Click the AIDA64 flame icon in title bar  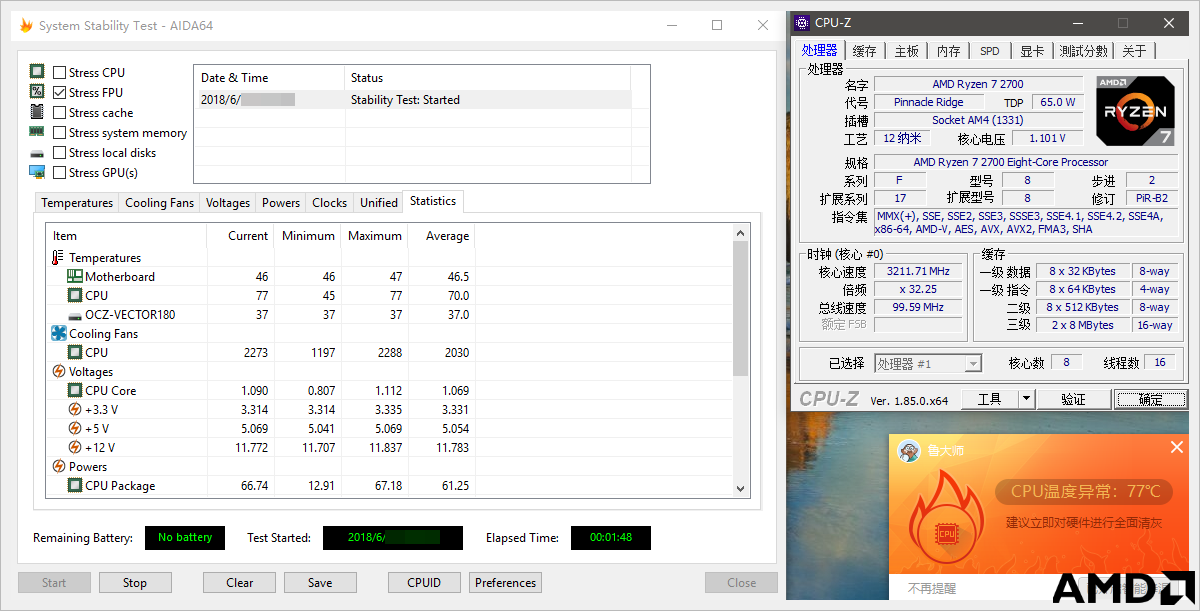pos(25,26)
